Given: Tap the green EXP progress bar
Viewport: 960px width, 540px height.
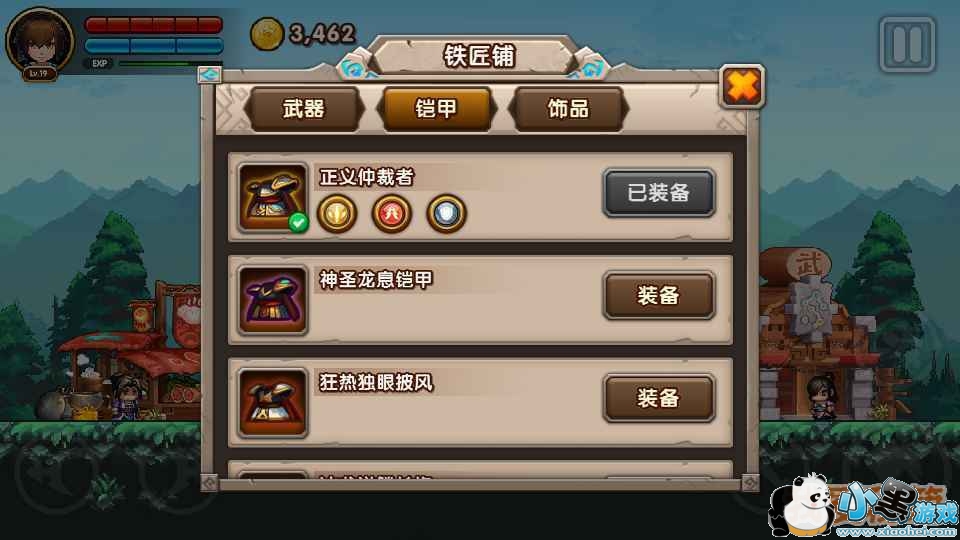Looking at the screenshot, I should pyautogui.click(x=160, y=63).
